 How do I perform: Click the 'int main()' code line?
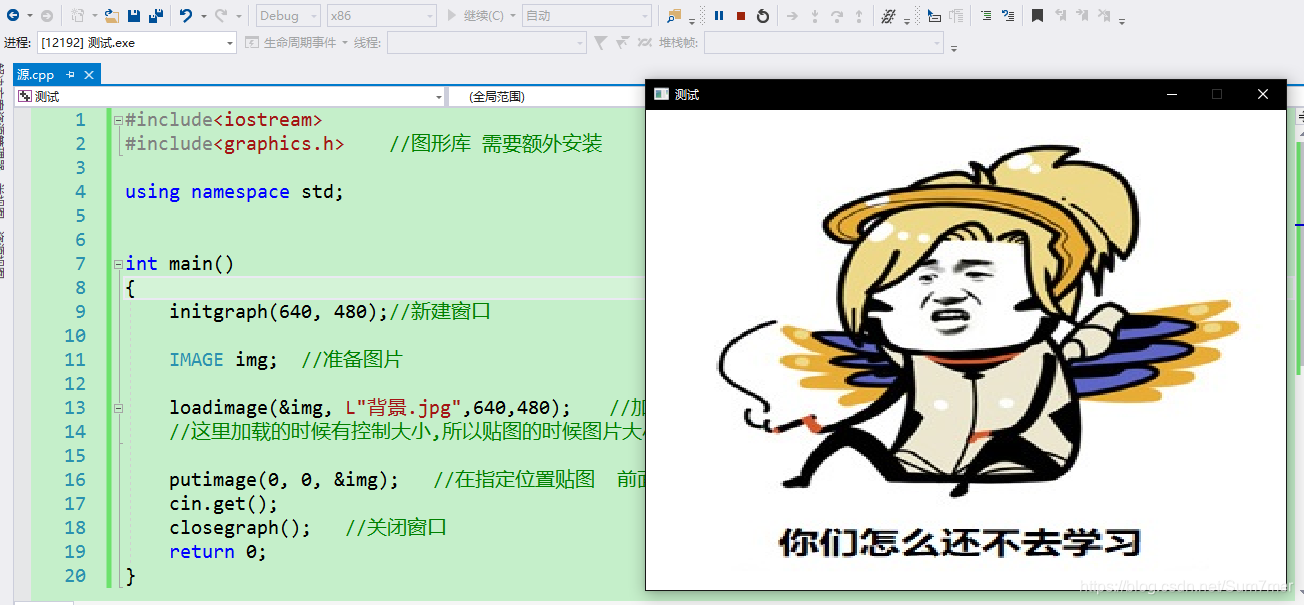pos(179,264)
